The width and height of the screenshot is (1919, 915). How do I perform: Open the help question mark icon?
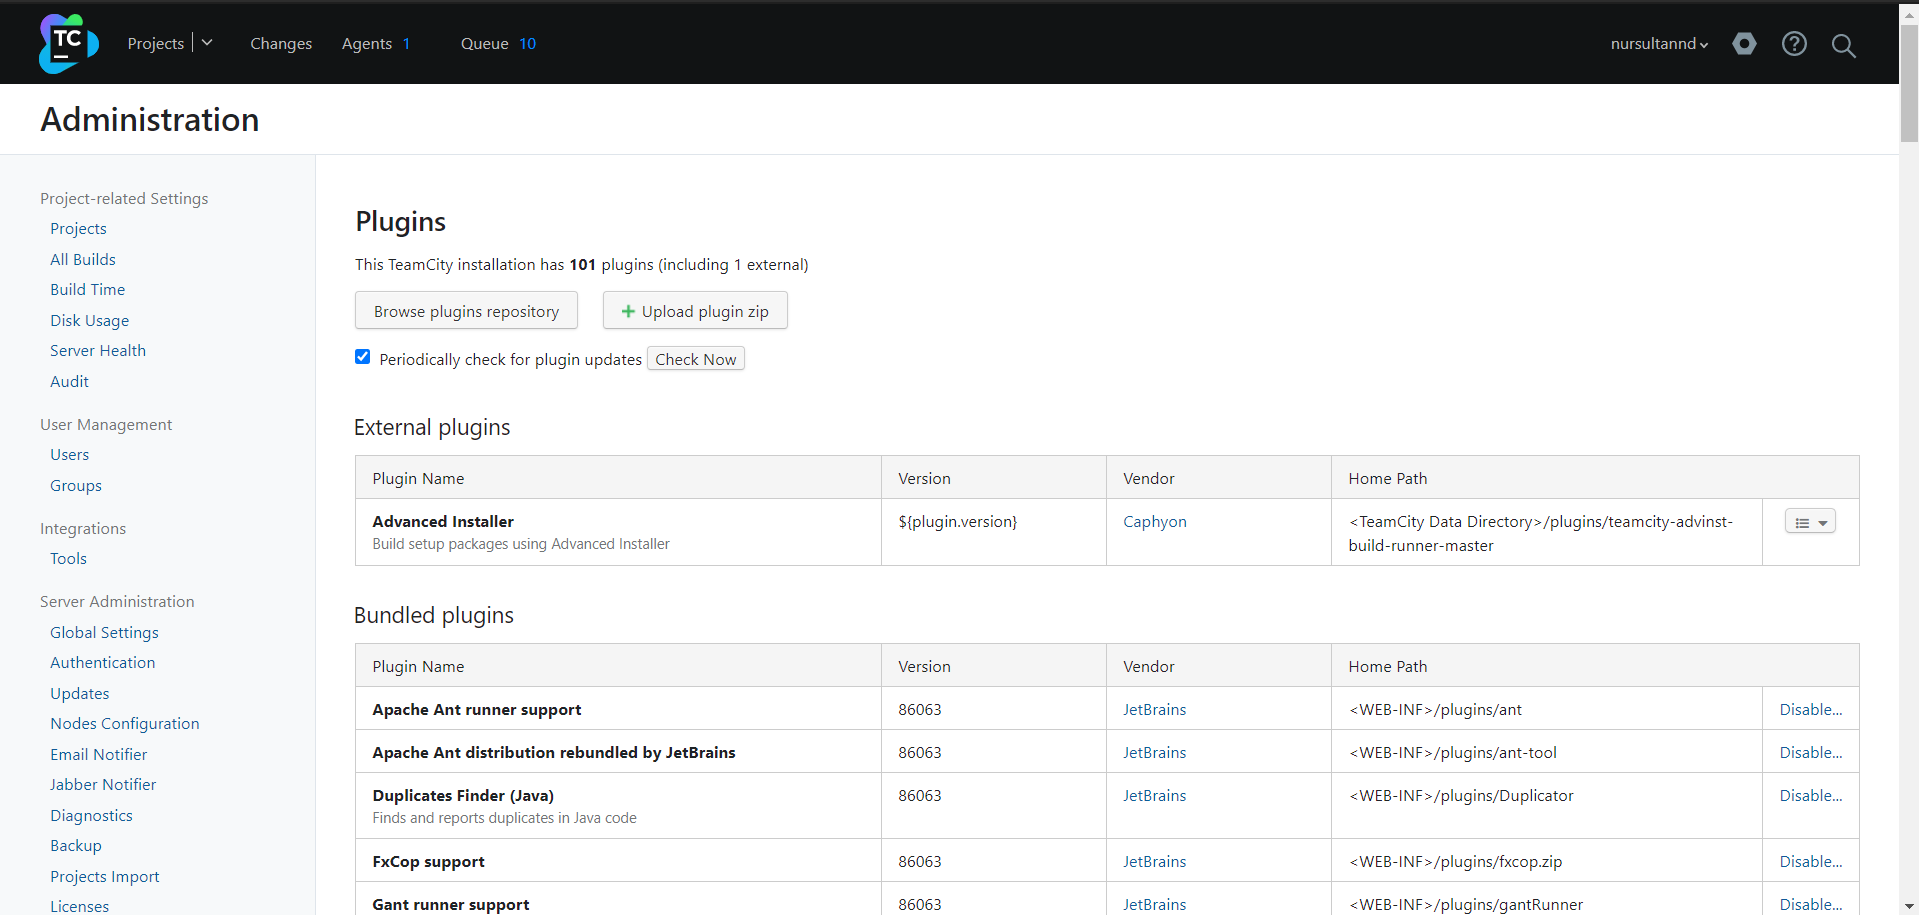tap(1794, 44)
